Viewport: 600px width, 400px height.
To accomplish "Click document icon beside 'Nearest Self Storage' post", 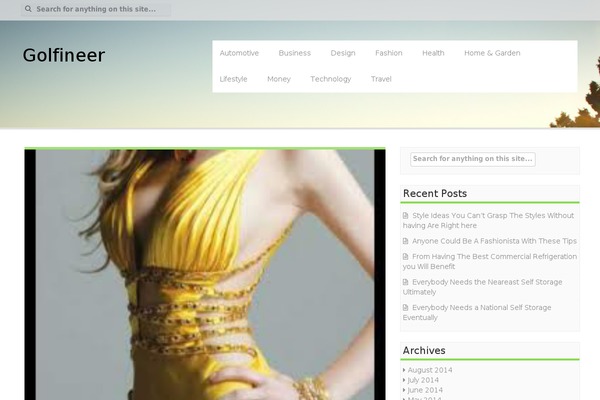I will (x=406, y=282).
